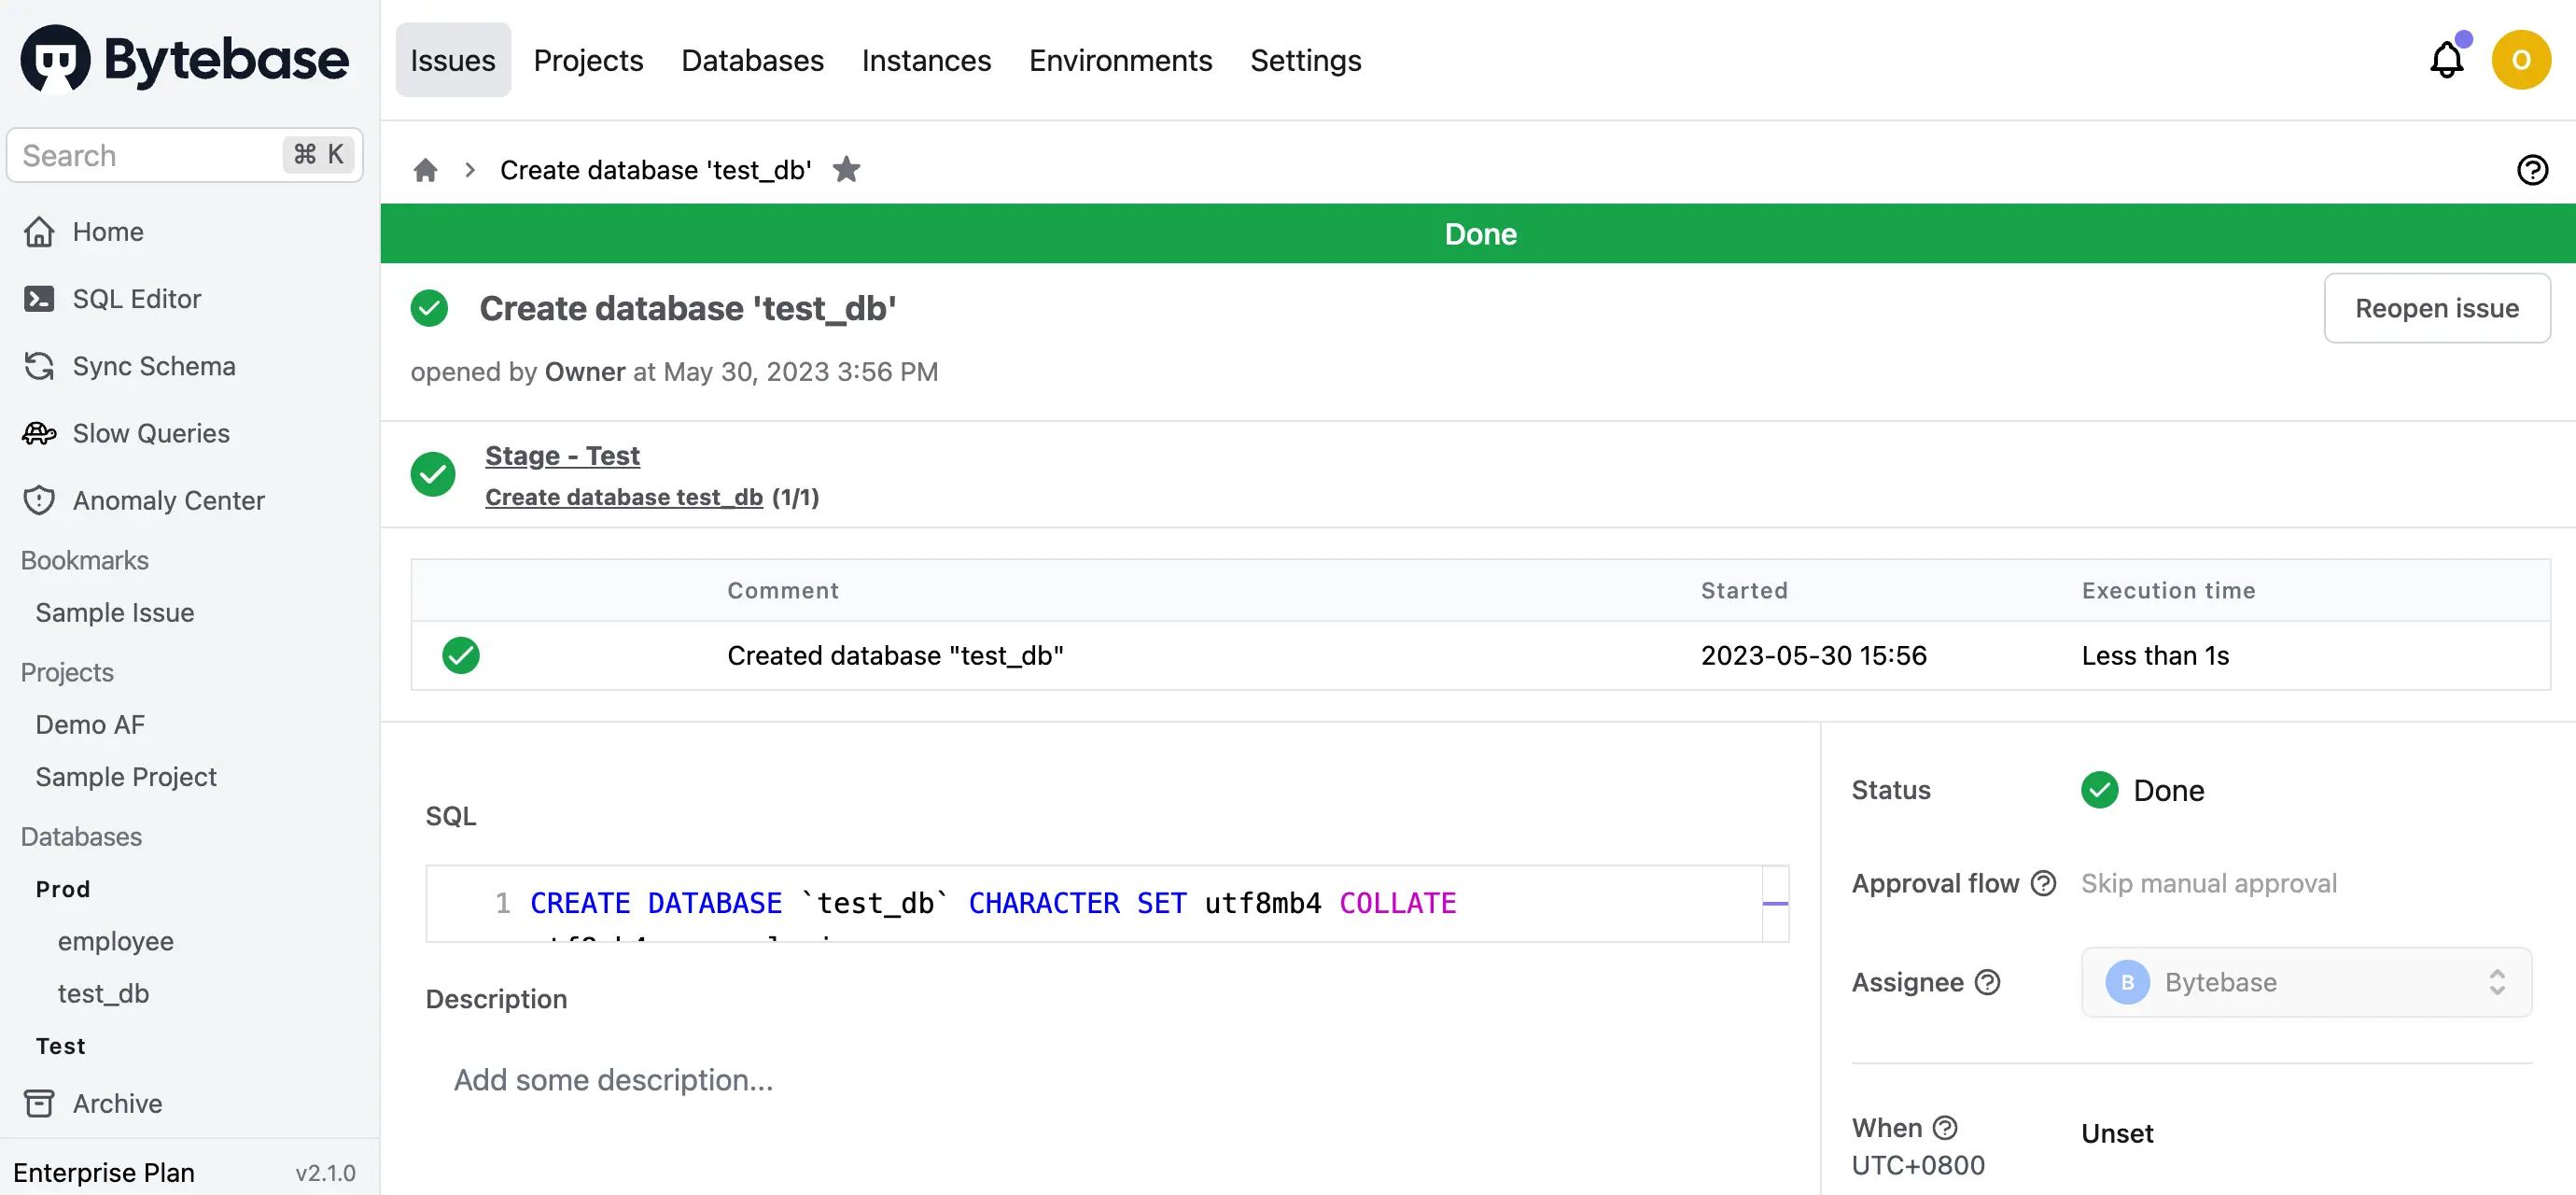Viewport: 2576px width, 1195px height.
Task: Open the Assignee selector dropdown
Action: [2304, 982]
